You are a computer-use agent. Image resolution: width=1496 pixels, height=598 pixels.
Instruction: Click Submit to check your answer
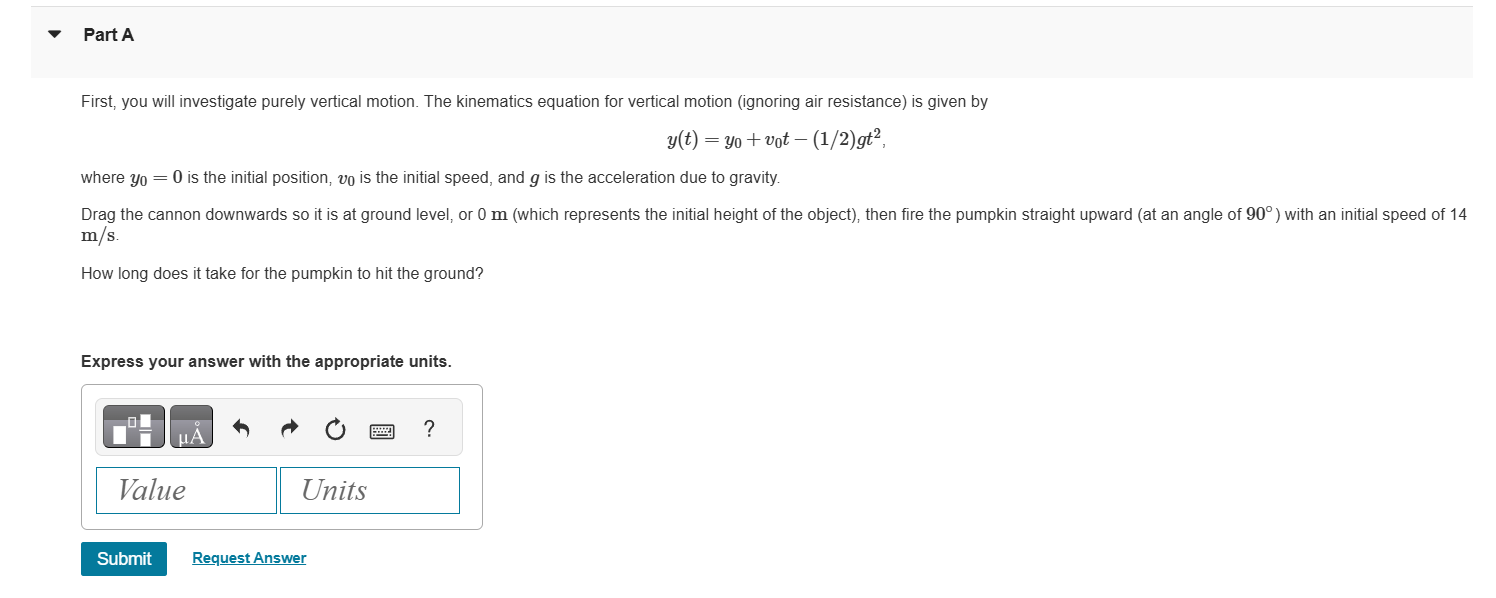point(123,558)
